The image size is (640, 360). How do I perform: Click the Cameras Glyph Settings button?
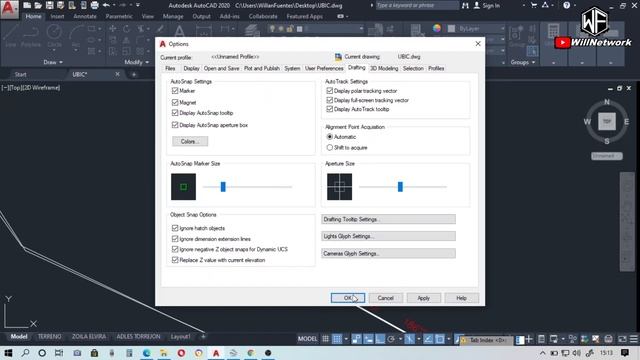click(x=388, y=253)
